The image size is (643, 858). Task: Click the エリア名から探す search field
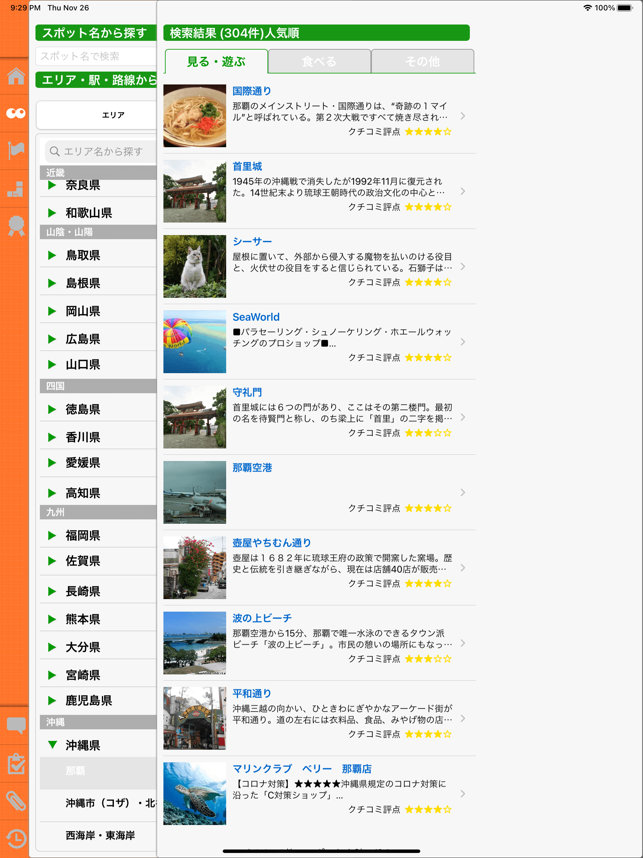pos(101,151)
